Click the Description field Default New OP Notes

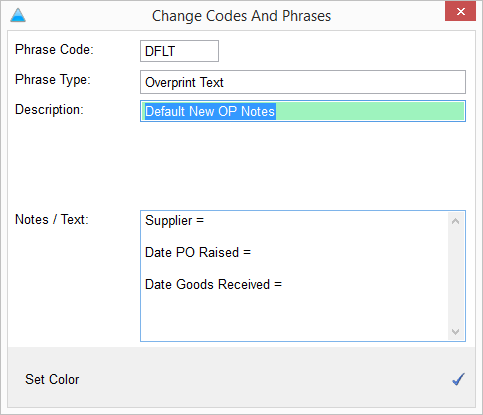pyautogui.click(x=303, y=111)
